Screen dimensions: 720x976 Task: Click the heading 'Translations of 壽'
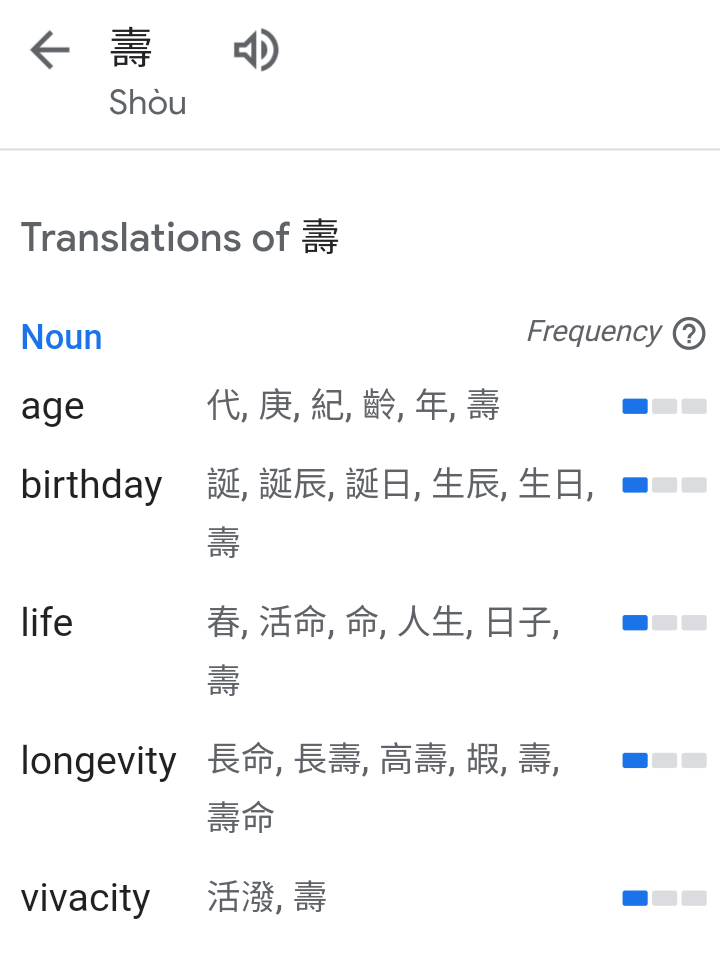coord(181,238)
